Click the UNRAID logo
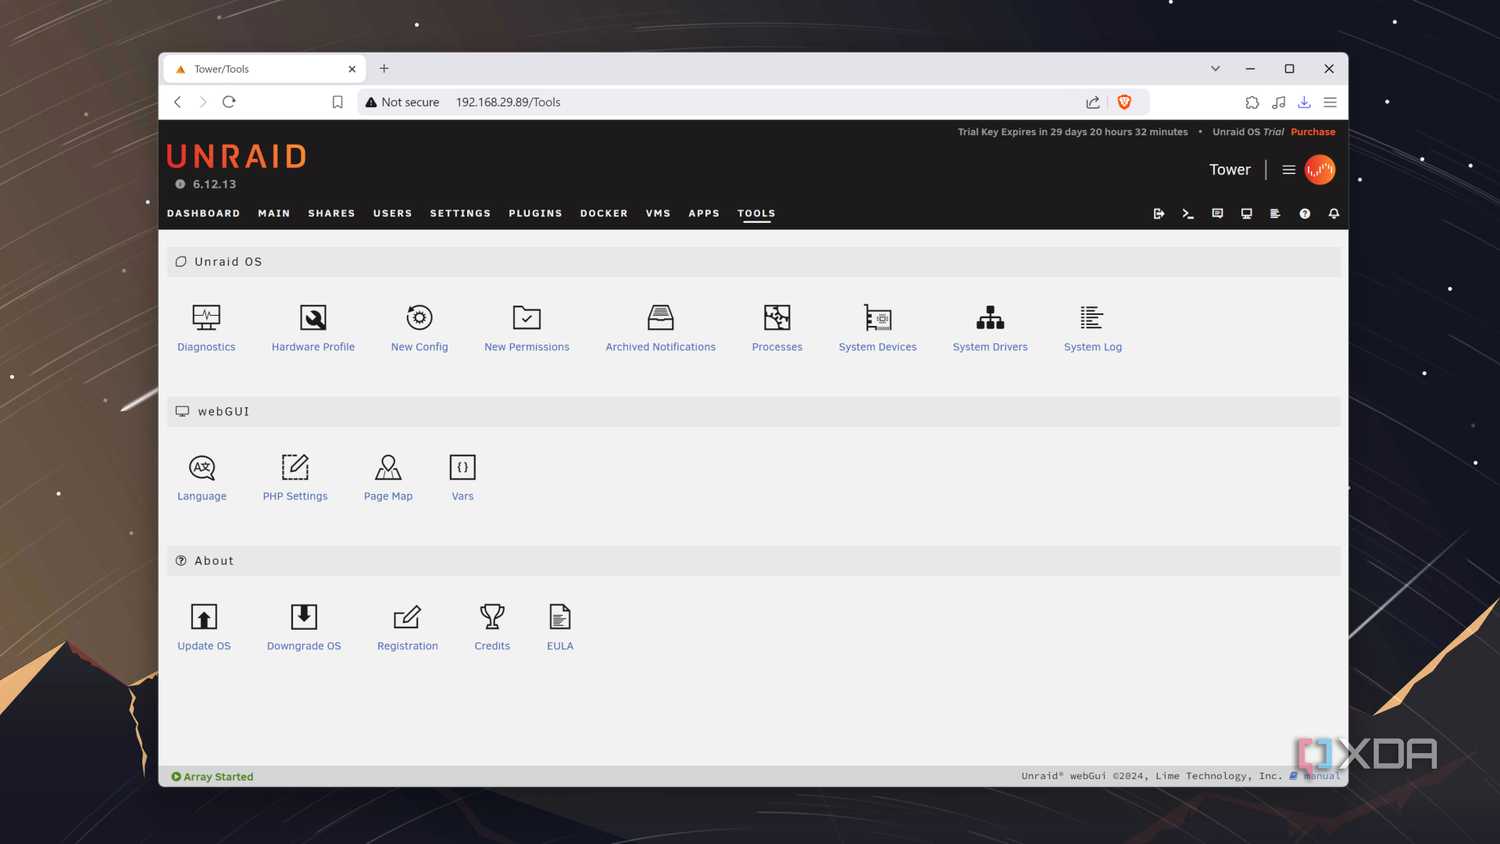Screen dimensions: 1500x844 [x=237, y=156]
